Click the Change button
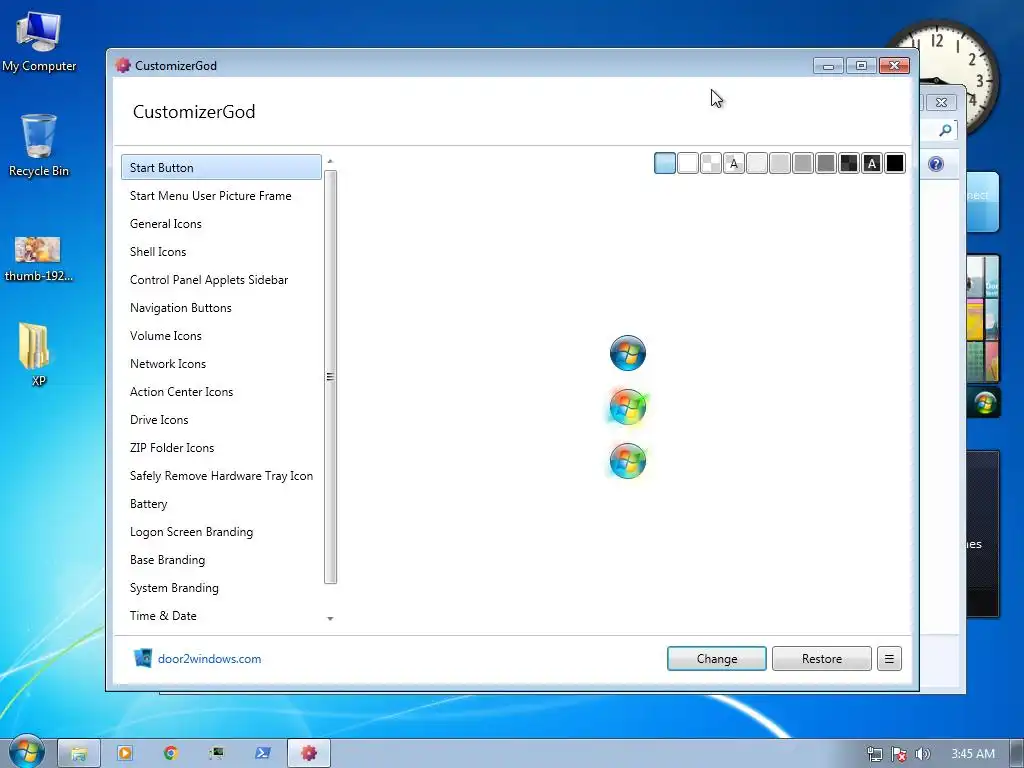The image size is (1024, 768). tap(716, 658)
